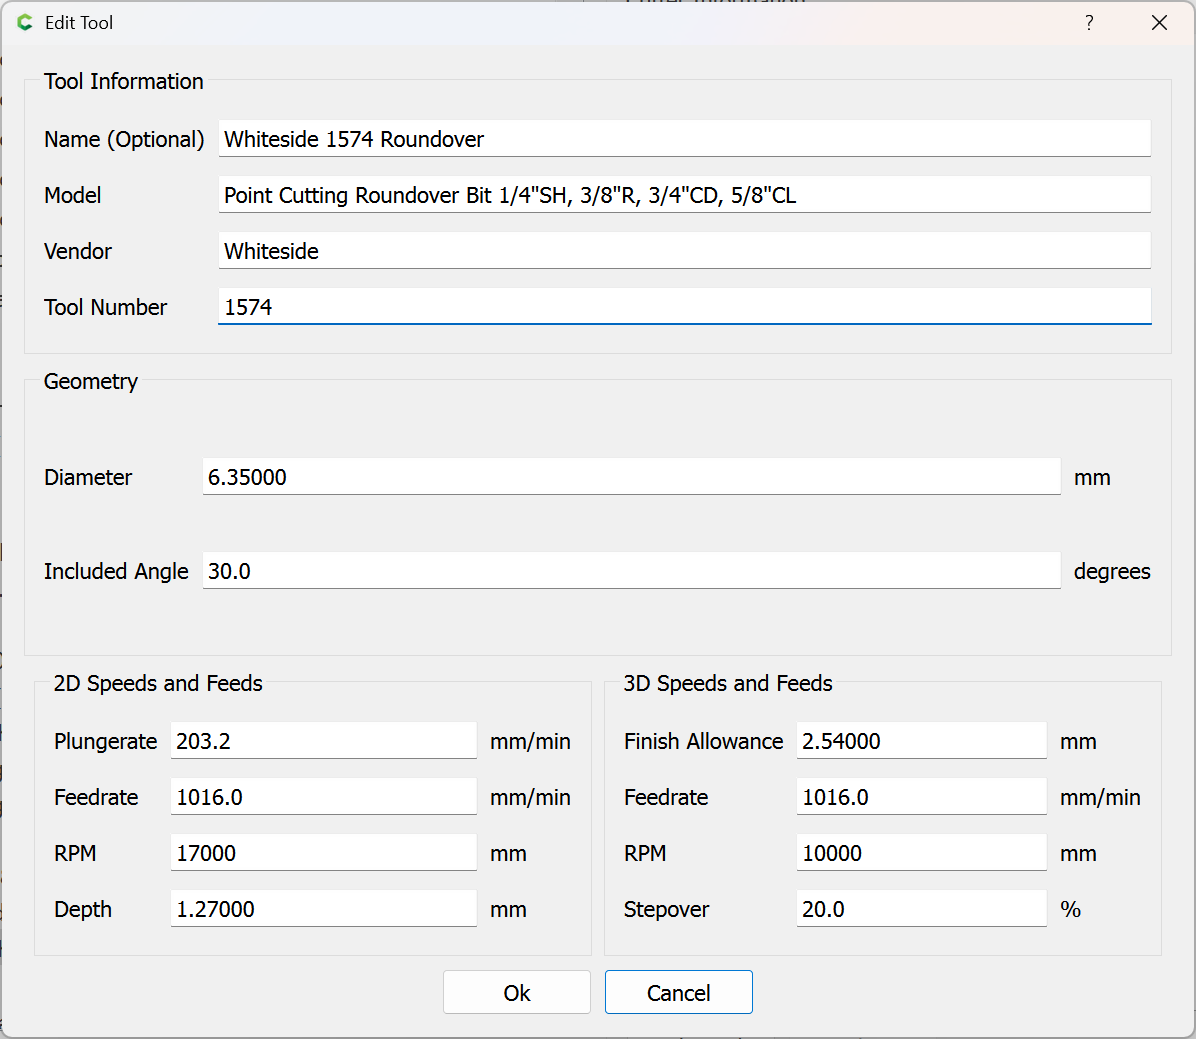Click the 3D Speeds and Feeds heading

click(x=728, y=683)
